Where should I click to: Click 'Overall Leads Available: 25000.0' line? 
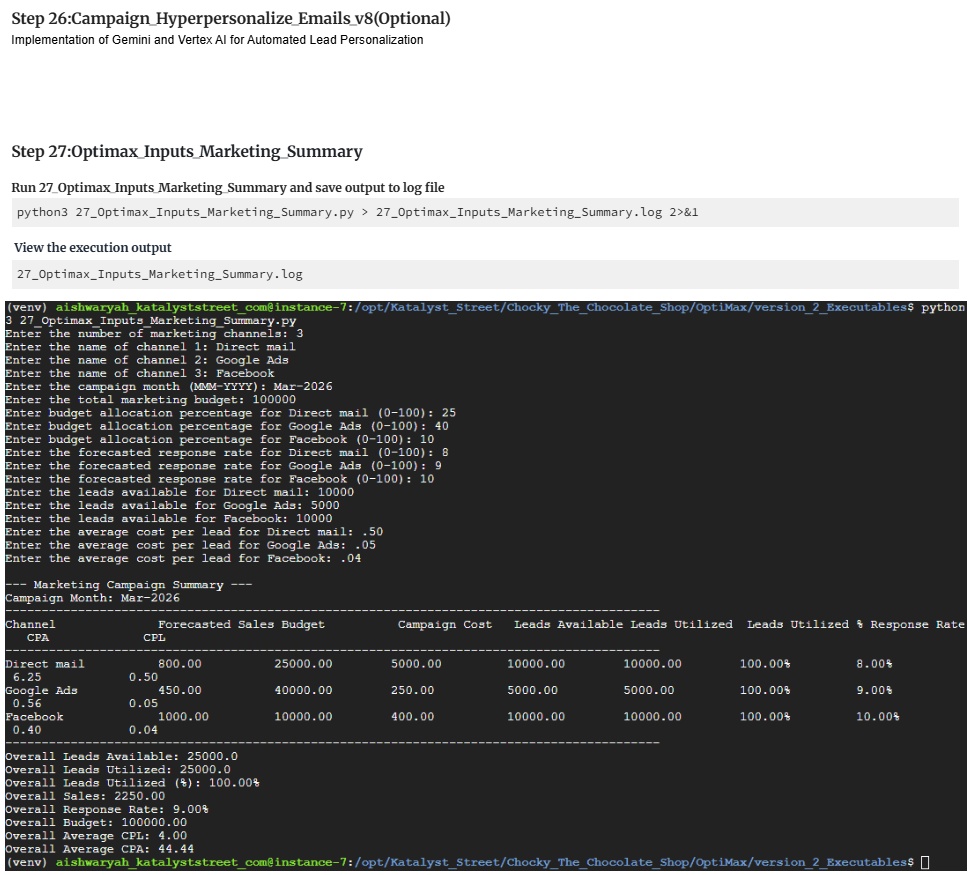coord(121,756)
